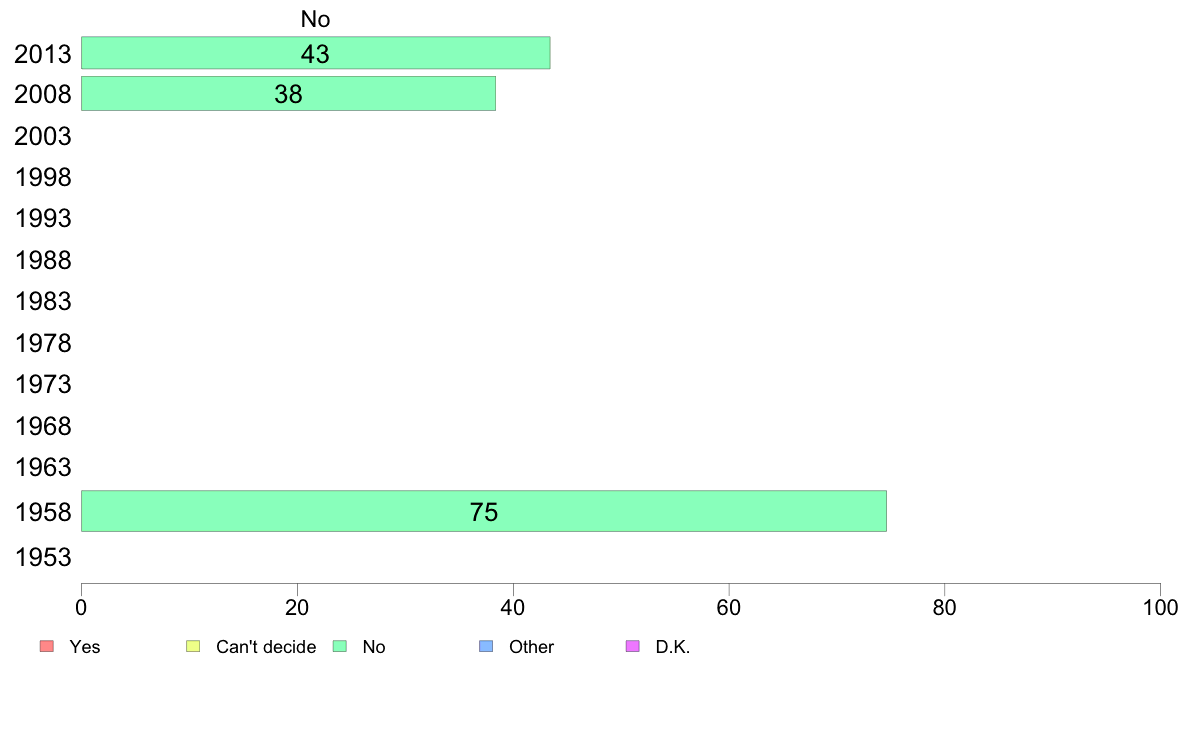This screenshot has width=1188, height=736.
Task: Click the purple D.K. legend swatch
Action: pyautogui.click(x=632, y=646)
